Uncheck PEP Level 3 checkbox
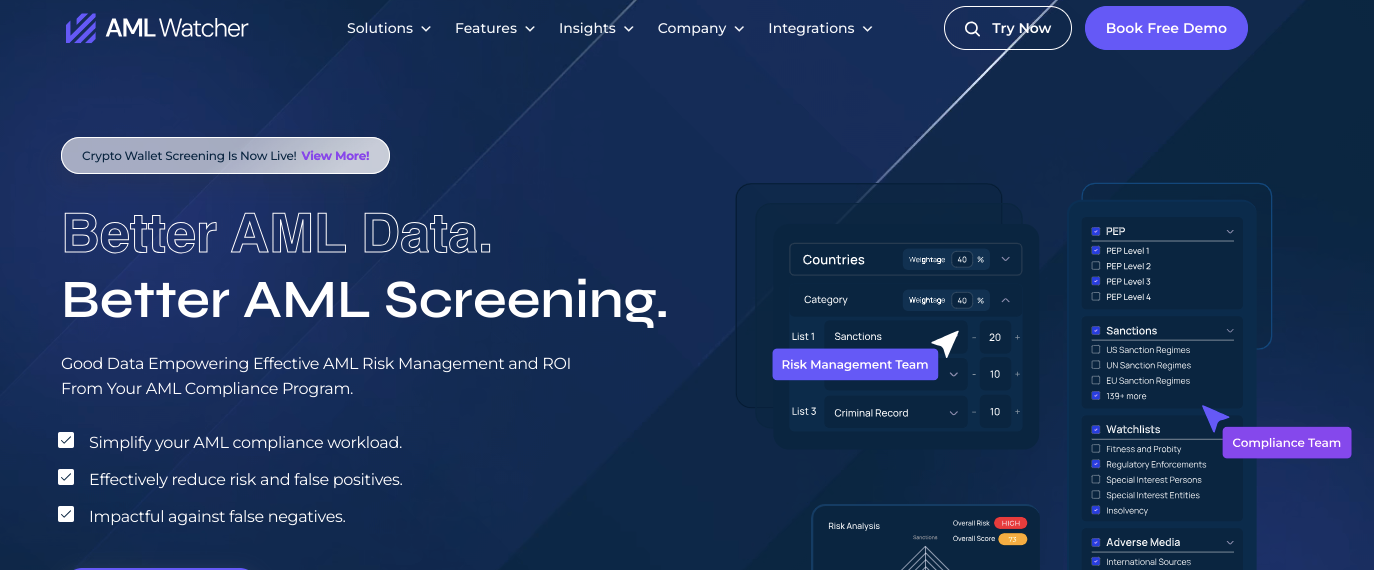 [1096, 282]
